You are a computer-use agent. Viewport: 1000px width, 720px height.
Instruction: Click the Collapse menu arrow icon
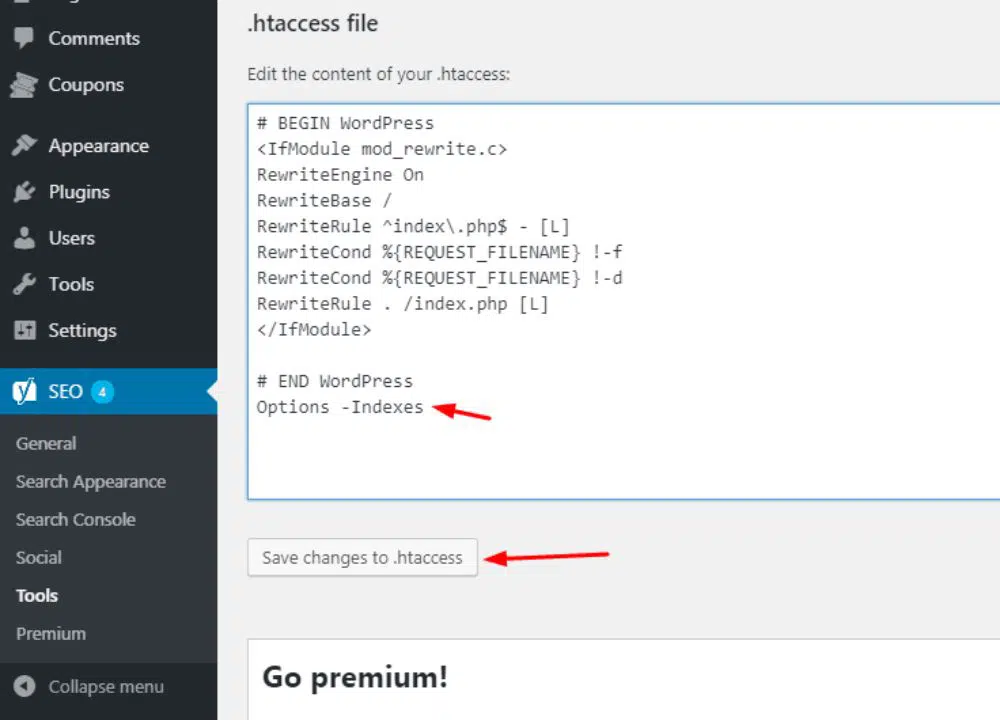[26, 687]
